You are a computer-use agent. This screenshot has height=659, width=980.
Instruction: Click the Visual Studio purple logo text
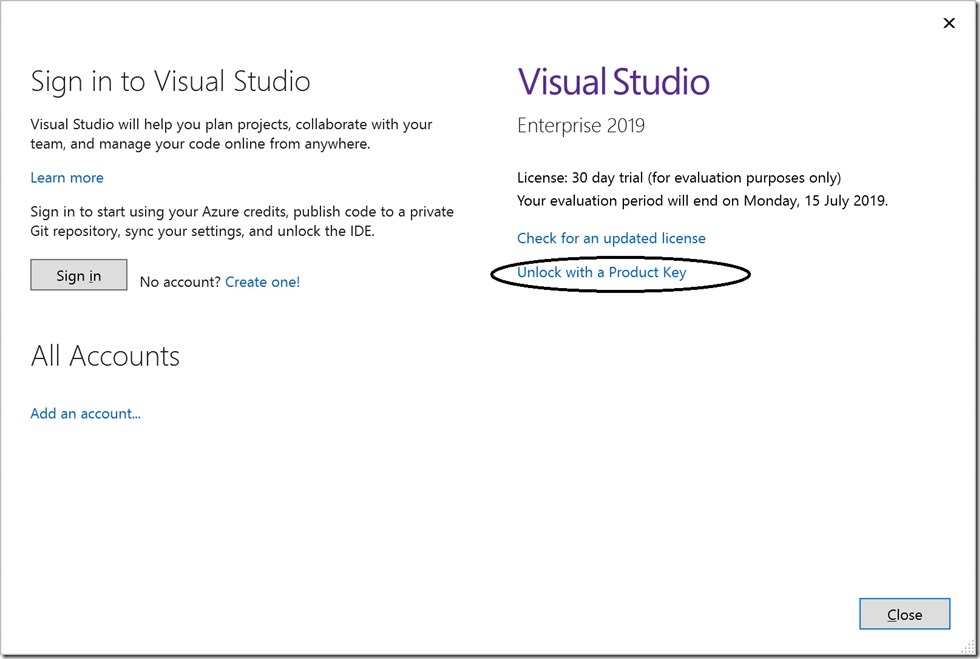[x=613, y=82]
